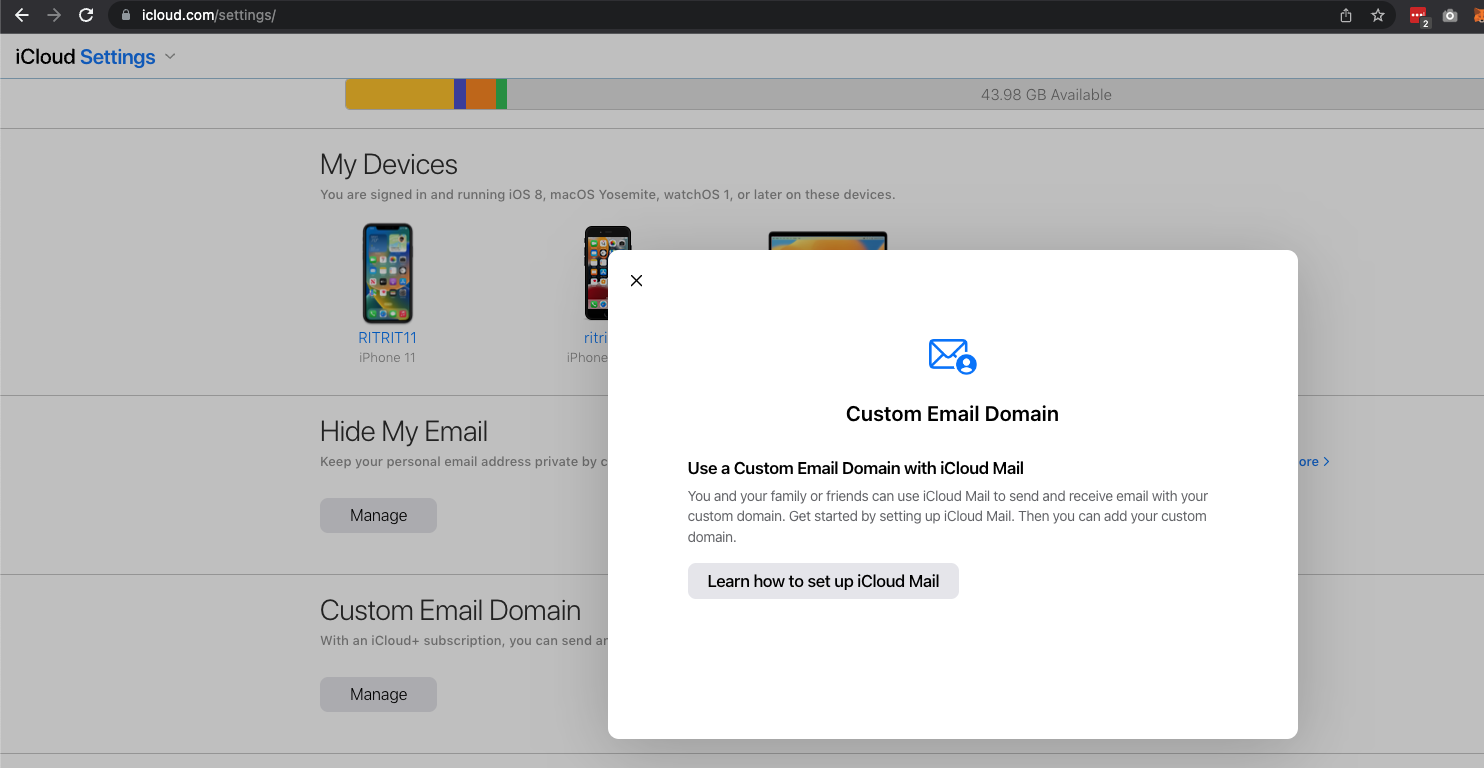The height and width of the screenshot is (768, 1484).
Task: Click the Hide My Email heading
Action: tap(404, 432)
